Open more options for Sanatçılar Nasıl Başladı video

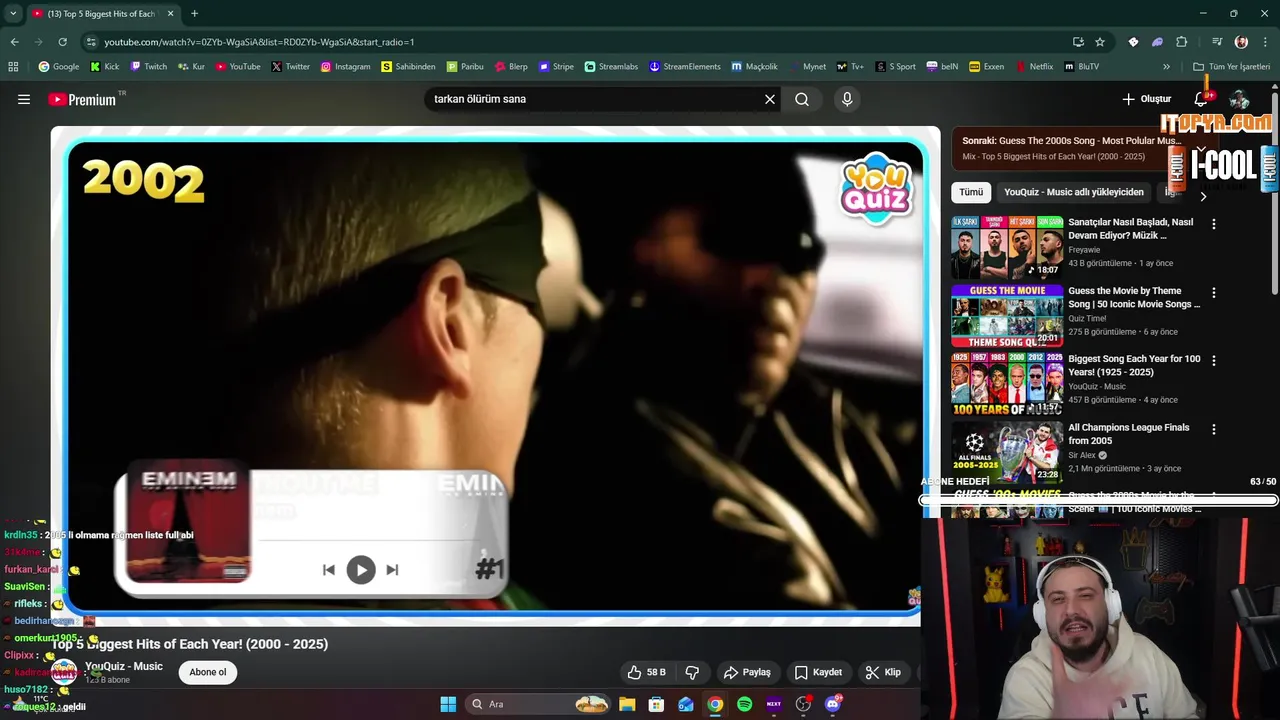click(1214, 224)
